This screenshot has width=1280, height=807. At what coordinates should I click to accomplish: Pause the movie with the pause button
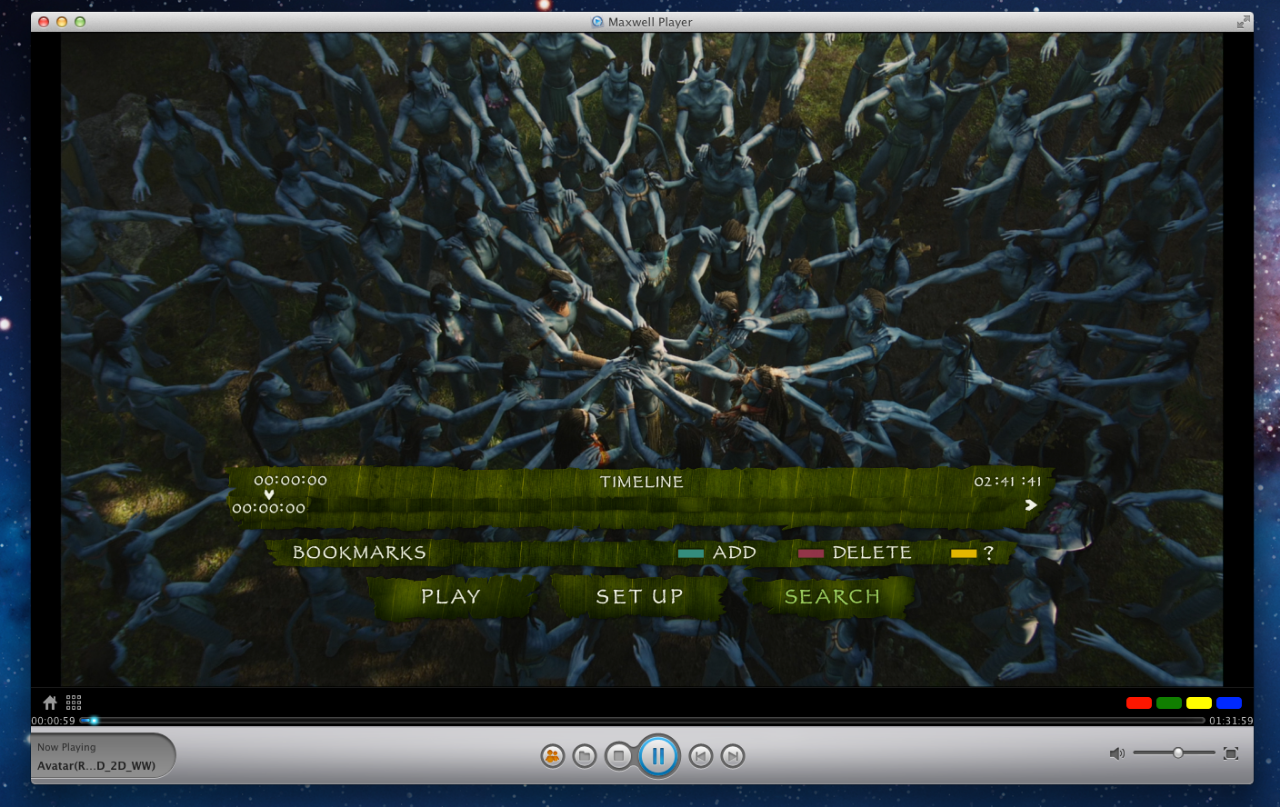(658, 756)
